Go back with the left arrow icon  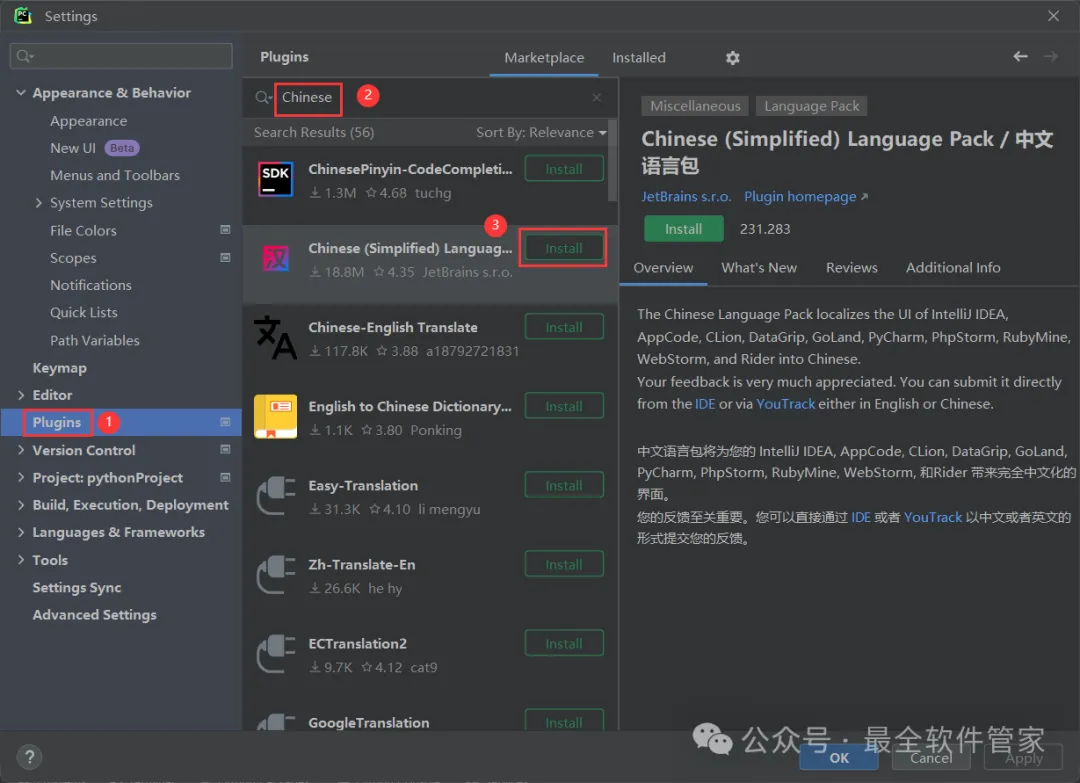1020,56
